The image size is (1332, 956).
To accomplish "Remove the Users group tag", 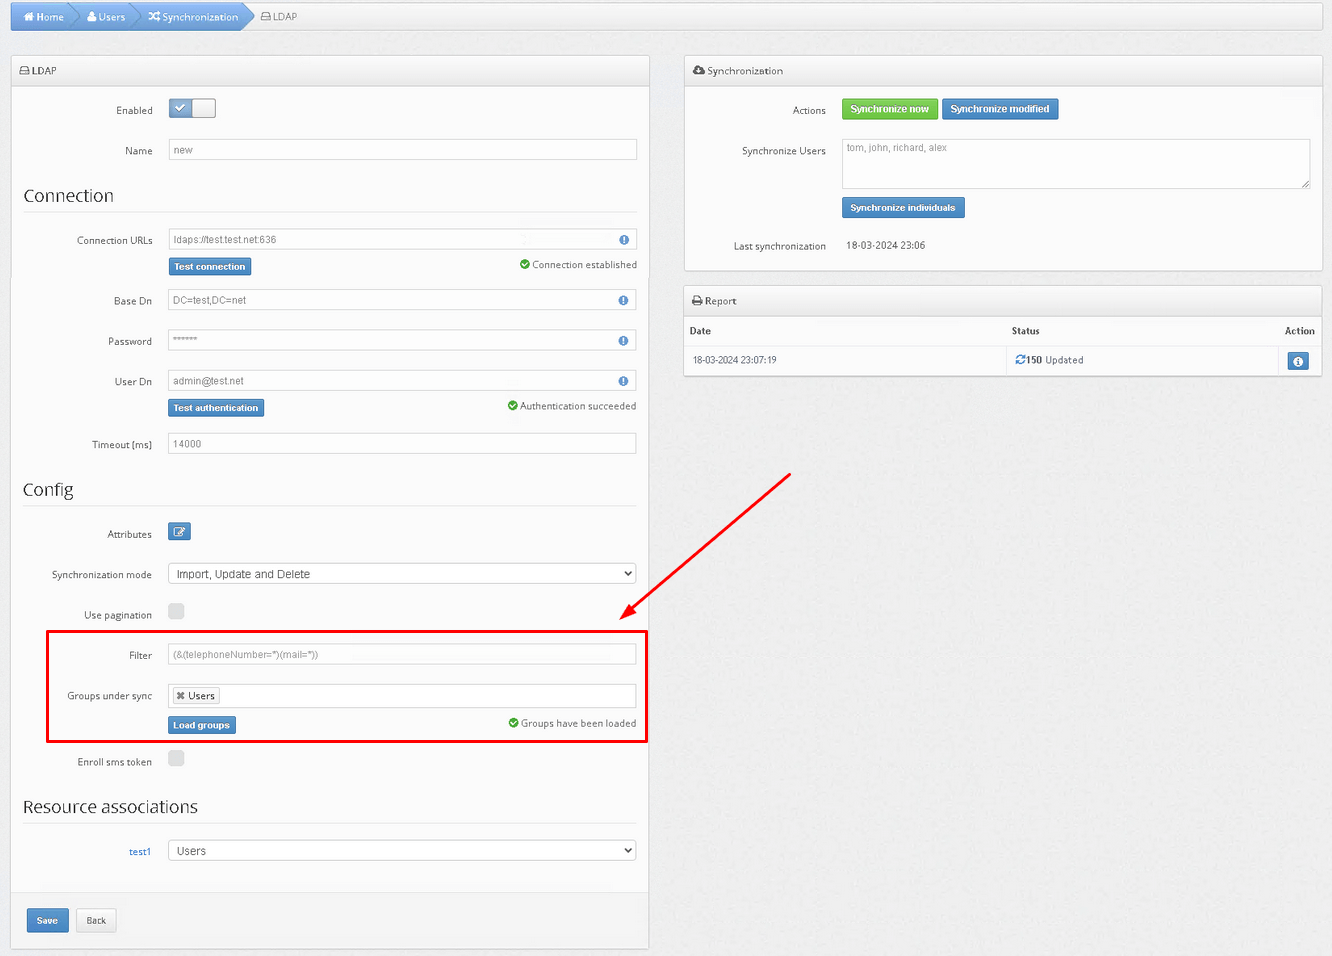I will tap(180, 696).
